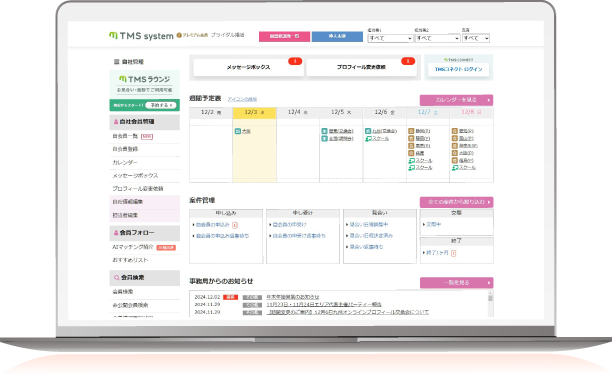Click red label beside 2024.12.02 news
Image resolution: width=612 pixels, height=375 pixels.
pyautogui.click(x=230, y=297)
